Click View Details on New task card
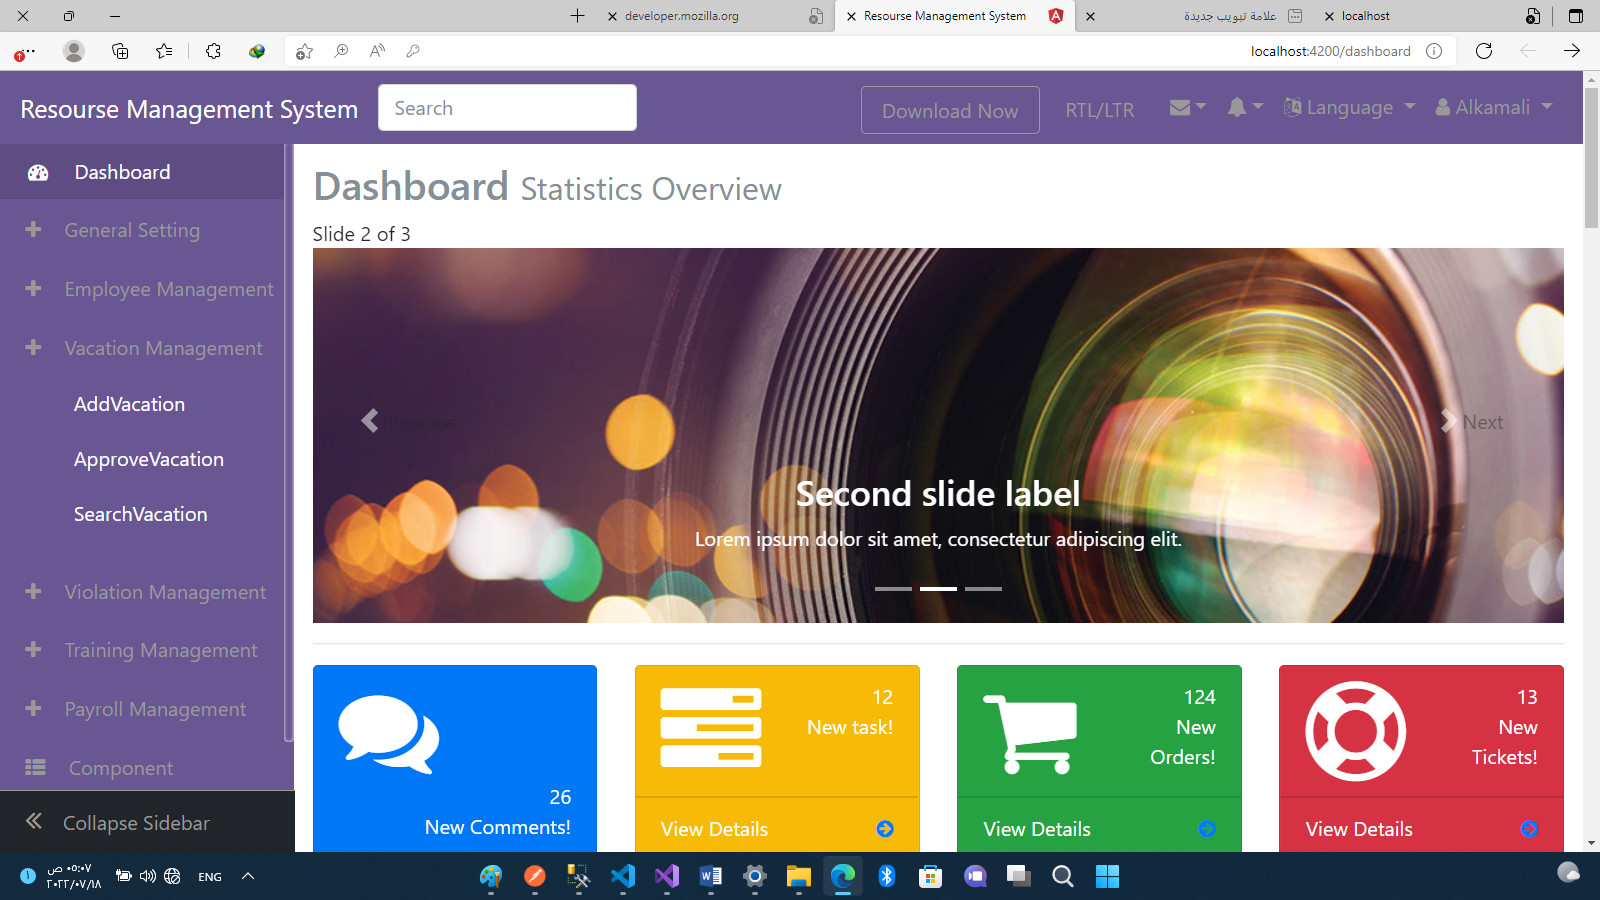Viewport: 1600px width, 900px height. pos(714,829)
